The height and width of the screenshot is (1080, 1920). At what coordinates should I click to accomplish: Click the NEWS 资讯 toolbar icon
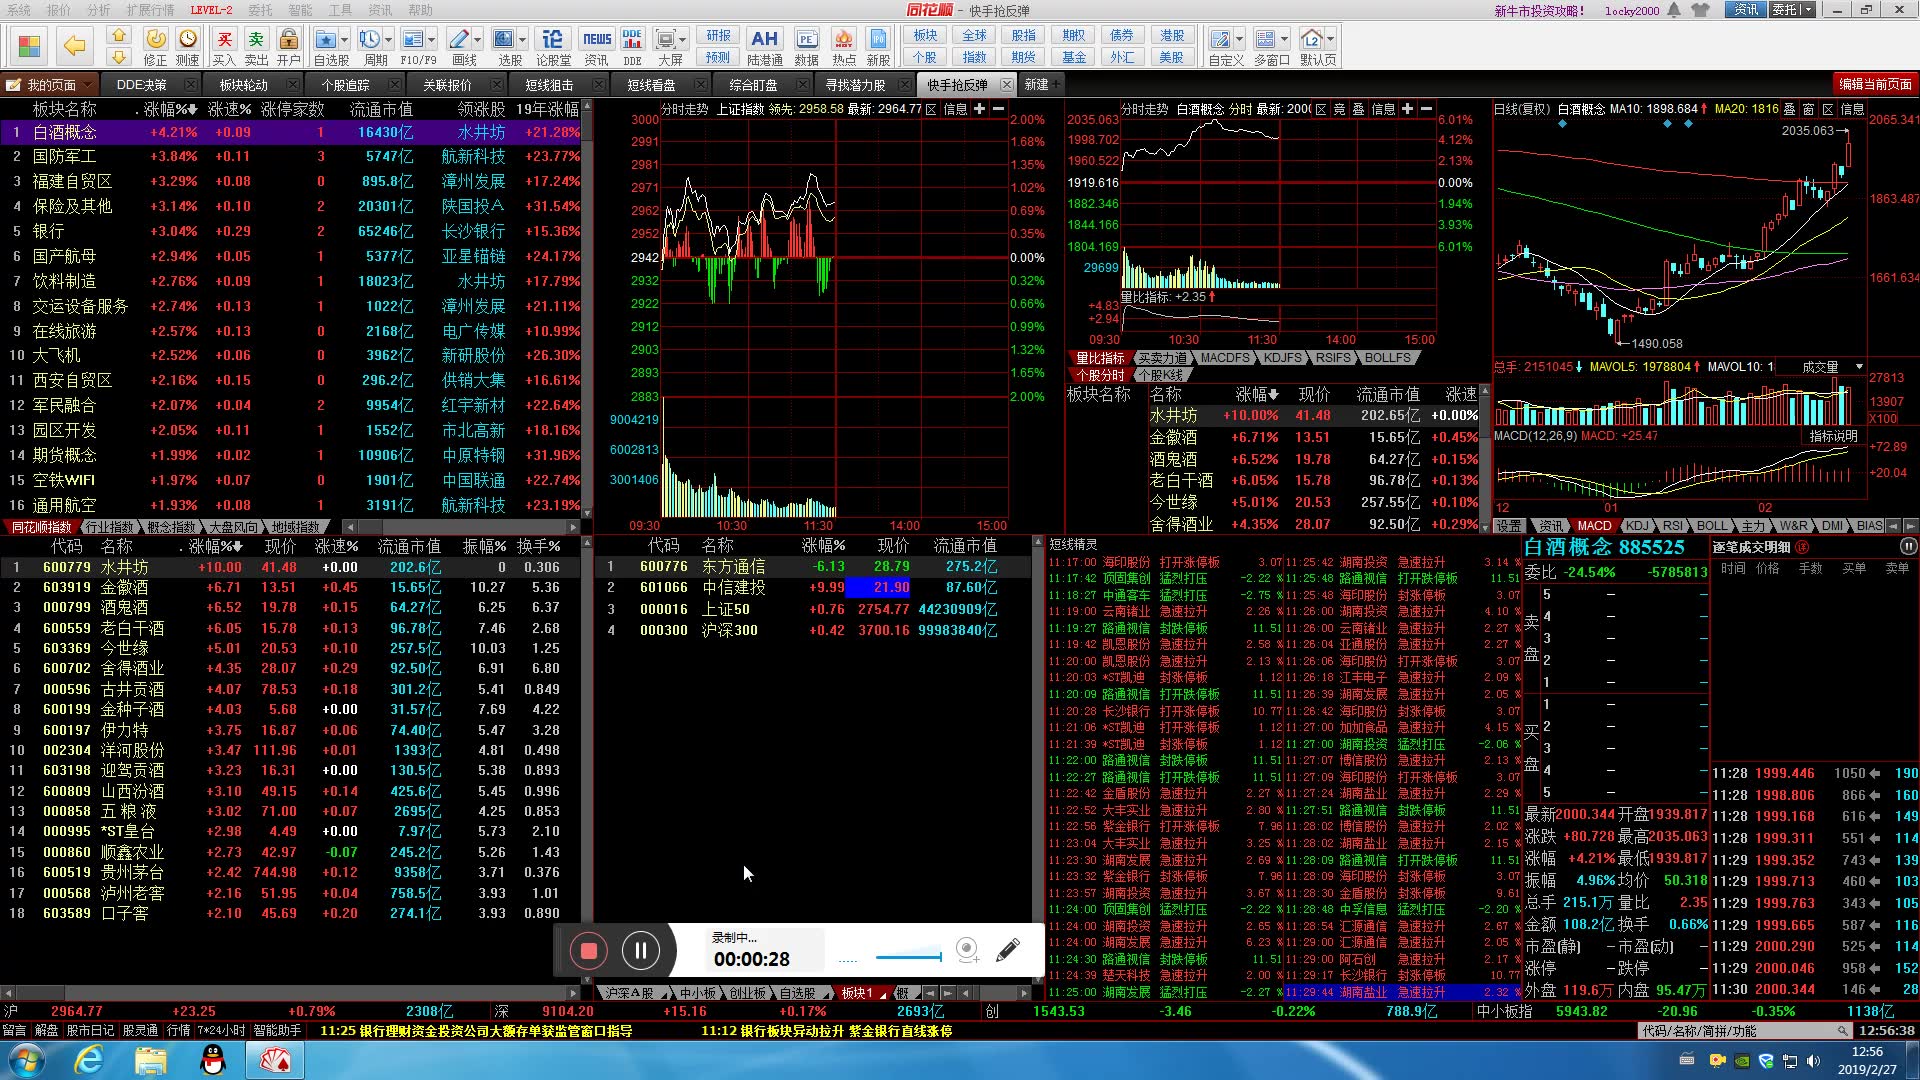tap(597, 40)
